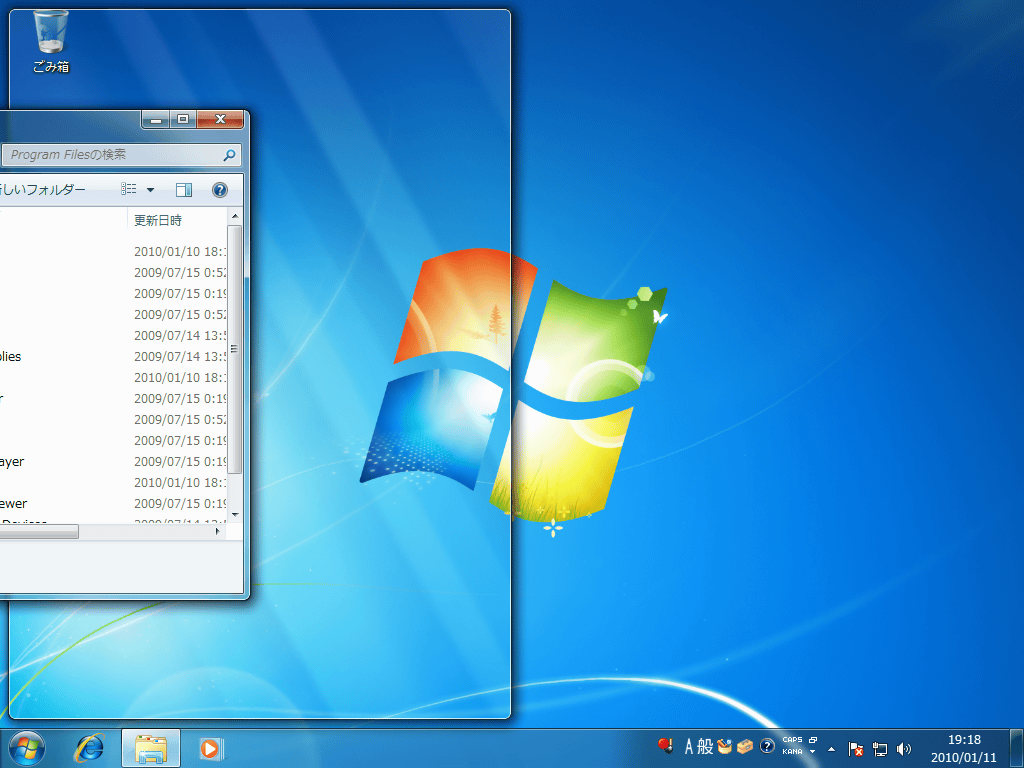Click the Windows Explorer taskbar button

[x=151, y=748]
